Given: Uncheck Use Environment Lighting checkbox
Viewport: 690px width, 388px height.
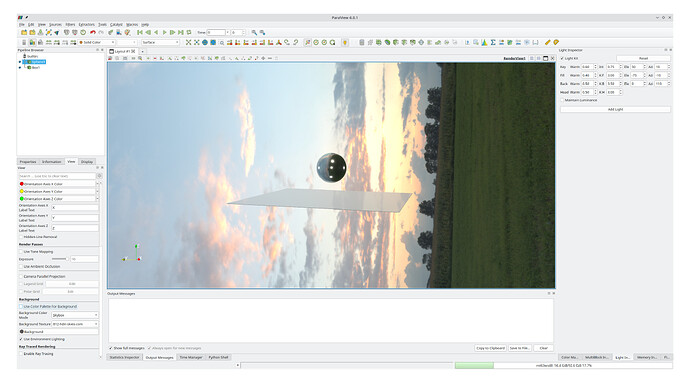Looking at the screenshot, I should click(x=21, y=339).
